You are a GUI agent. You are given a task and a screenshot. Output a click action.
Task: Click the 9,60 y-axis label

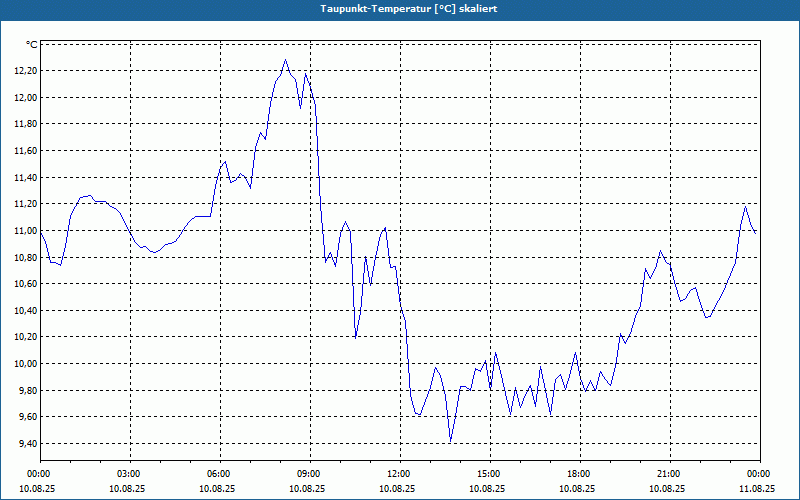[28, 417]
